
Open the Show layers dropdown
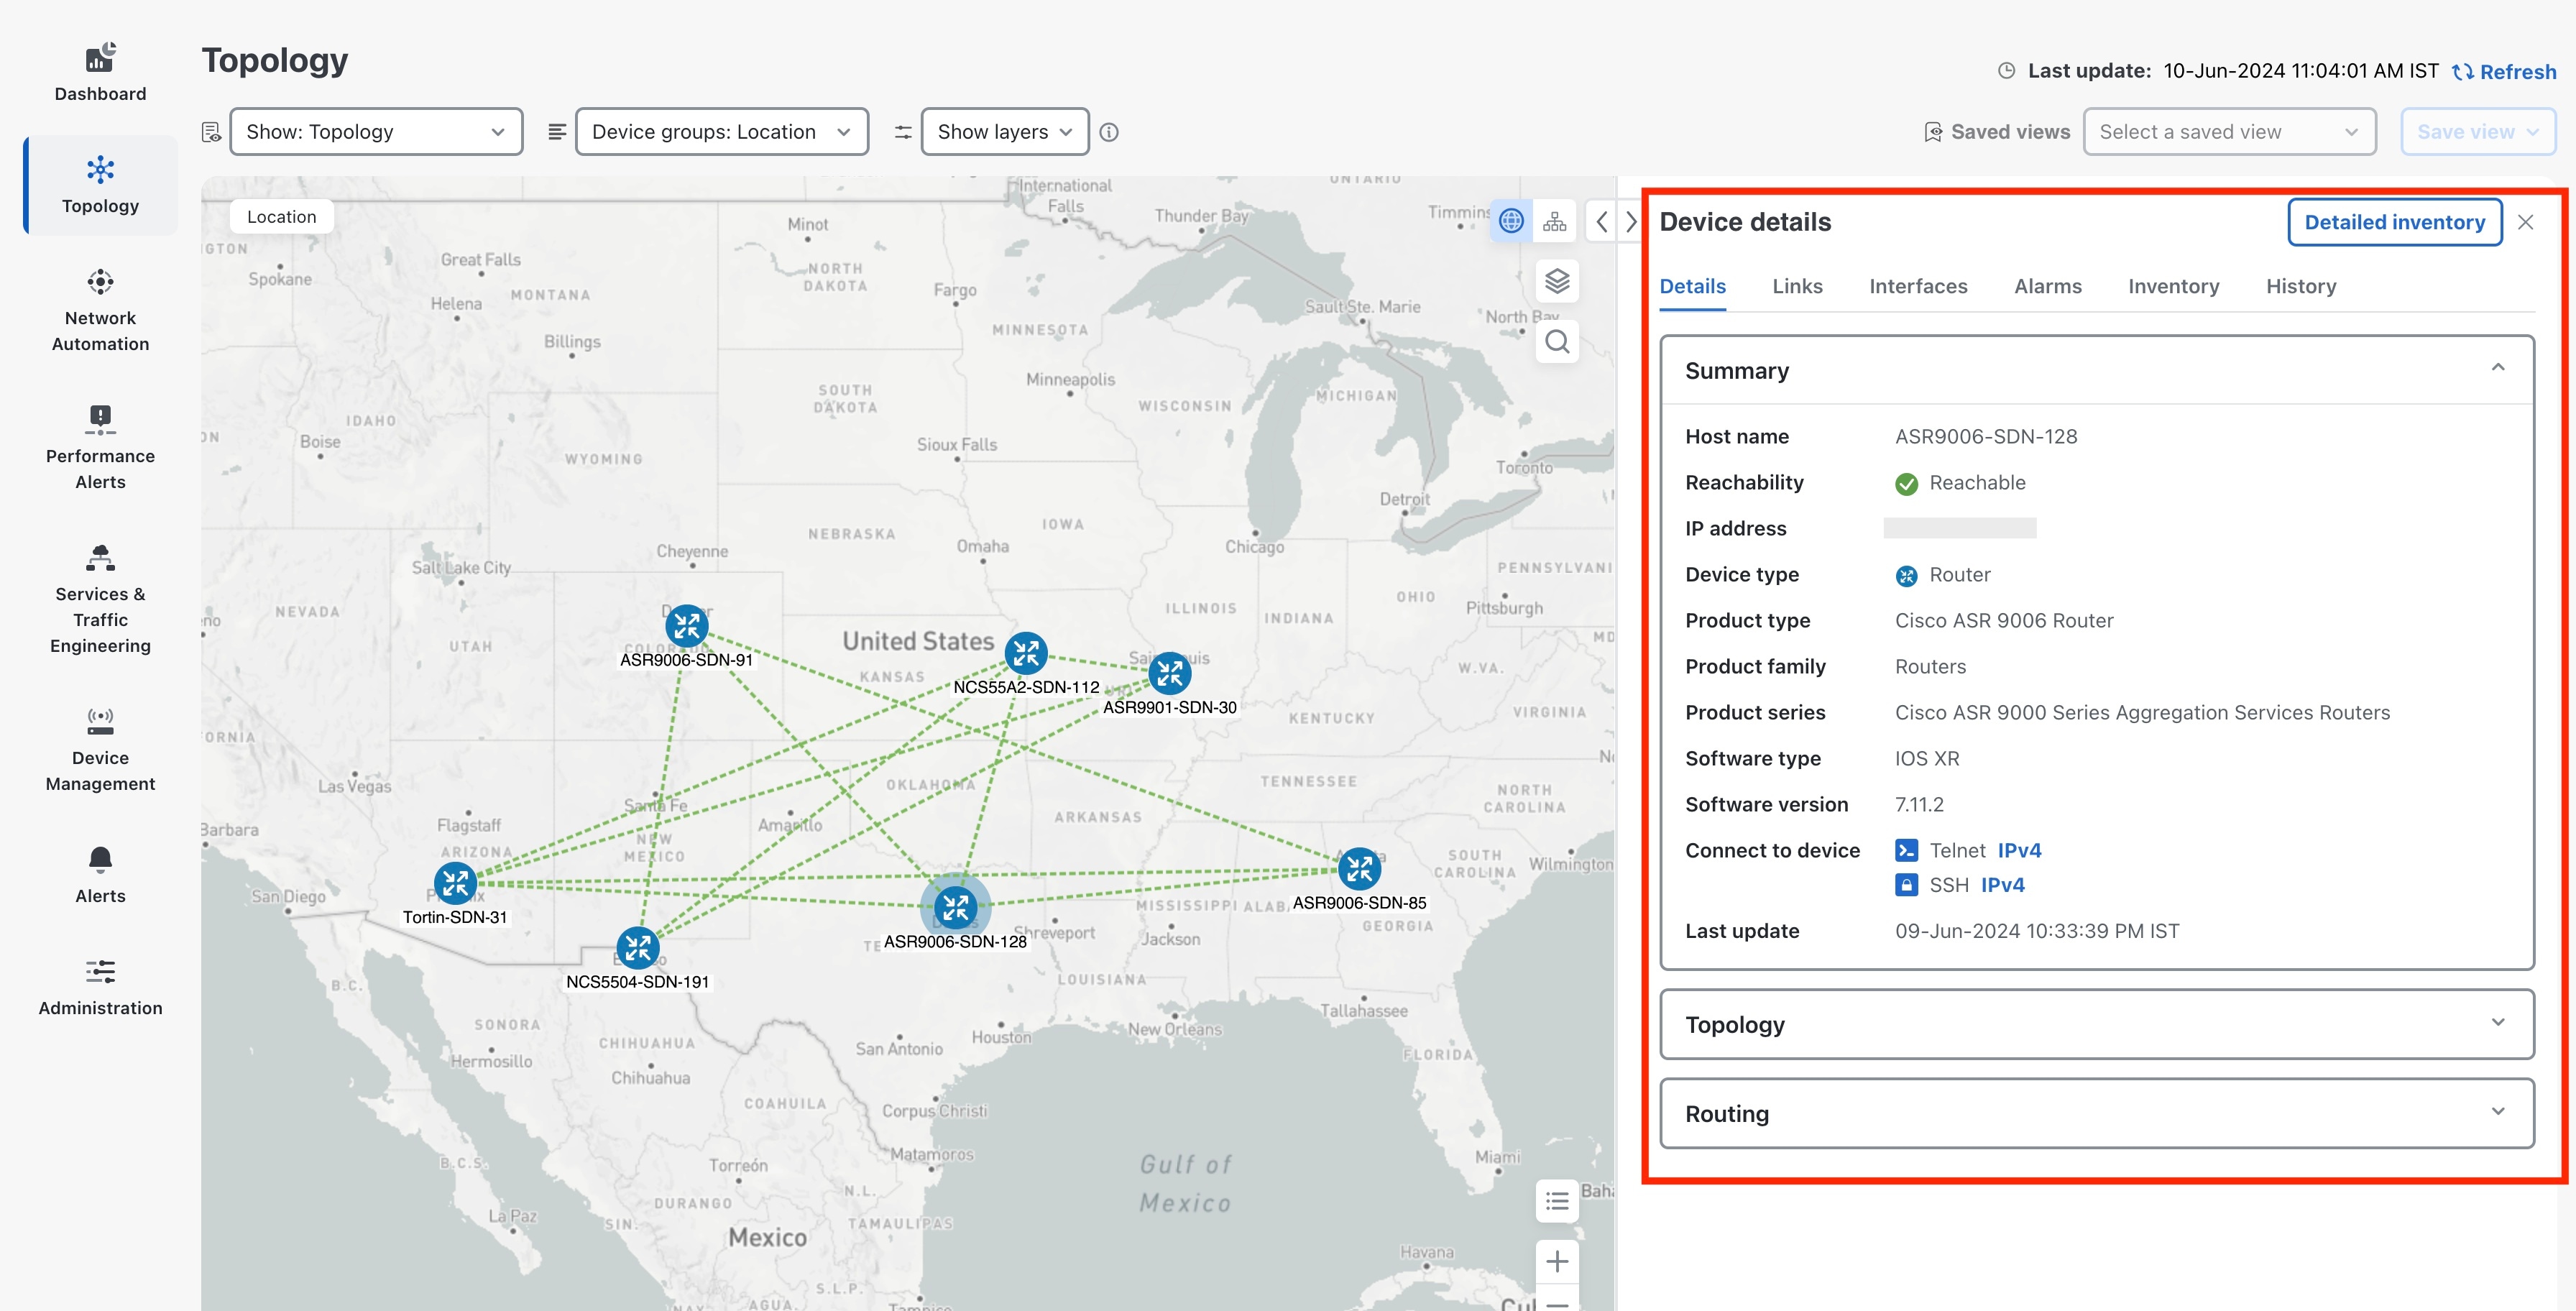tap(1005, 132)
